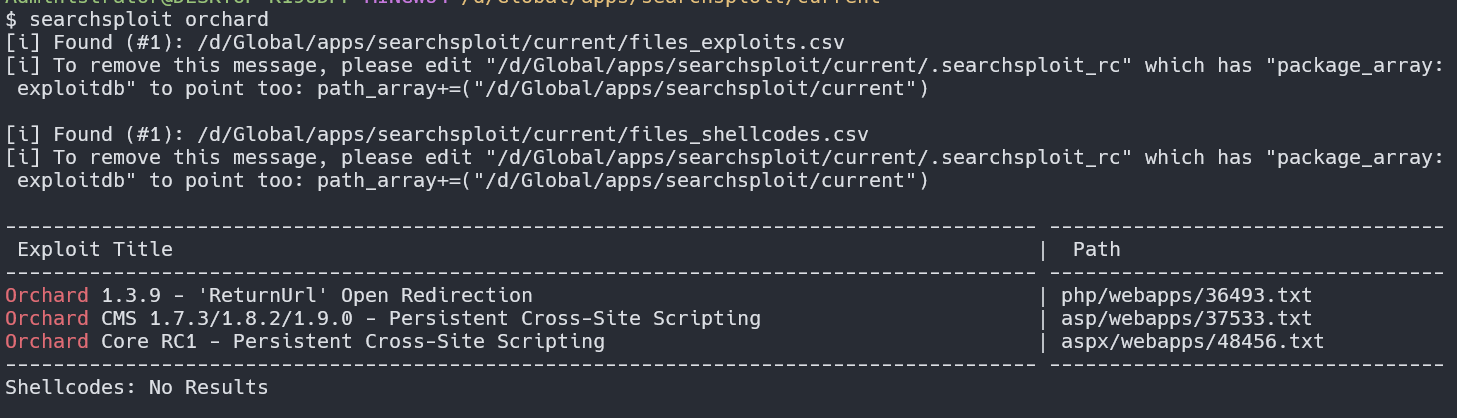Select the Orchard Core RC1 exploit title
The height and width of the screenshot is (418, 1457).
coord(305,341)
